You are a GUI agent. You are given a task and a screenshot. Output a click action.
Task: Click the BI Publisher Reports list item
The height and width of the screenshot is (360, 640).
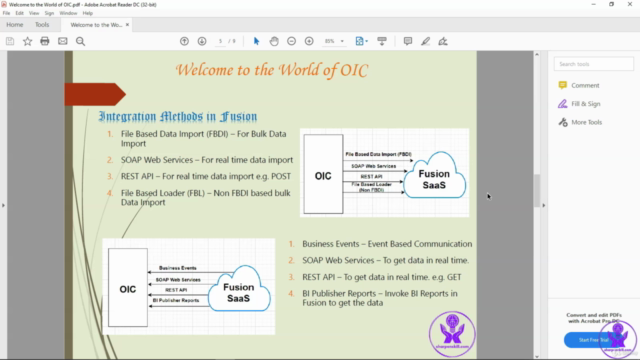tap(380, 298)
